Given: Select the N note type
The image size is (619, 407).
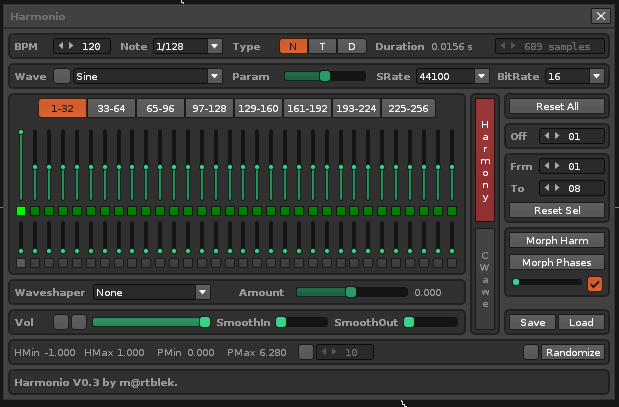Looking at the screenshot, I should (x=293, y=46).
